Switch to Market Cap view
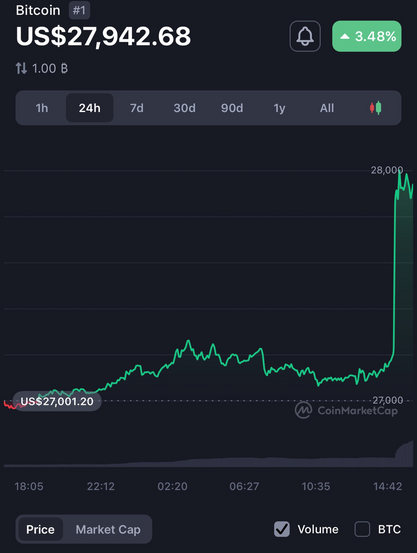 pyautogui.click(x=108, y=529)
